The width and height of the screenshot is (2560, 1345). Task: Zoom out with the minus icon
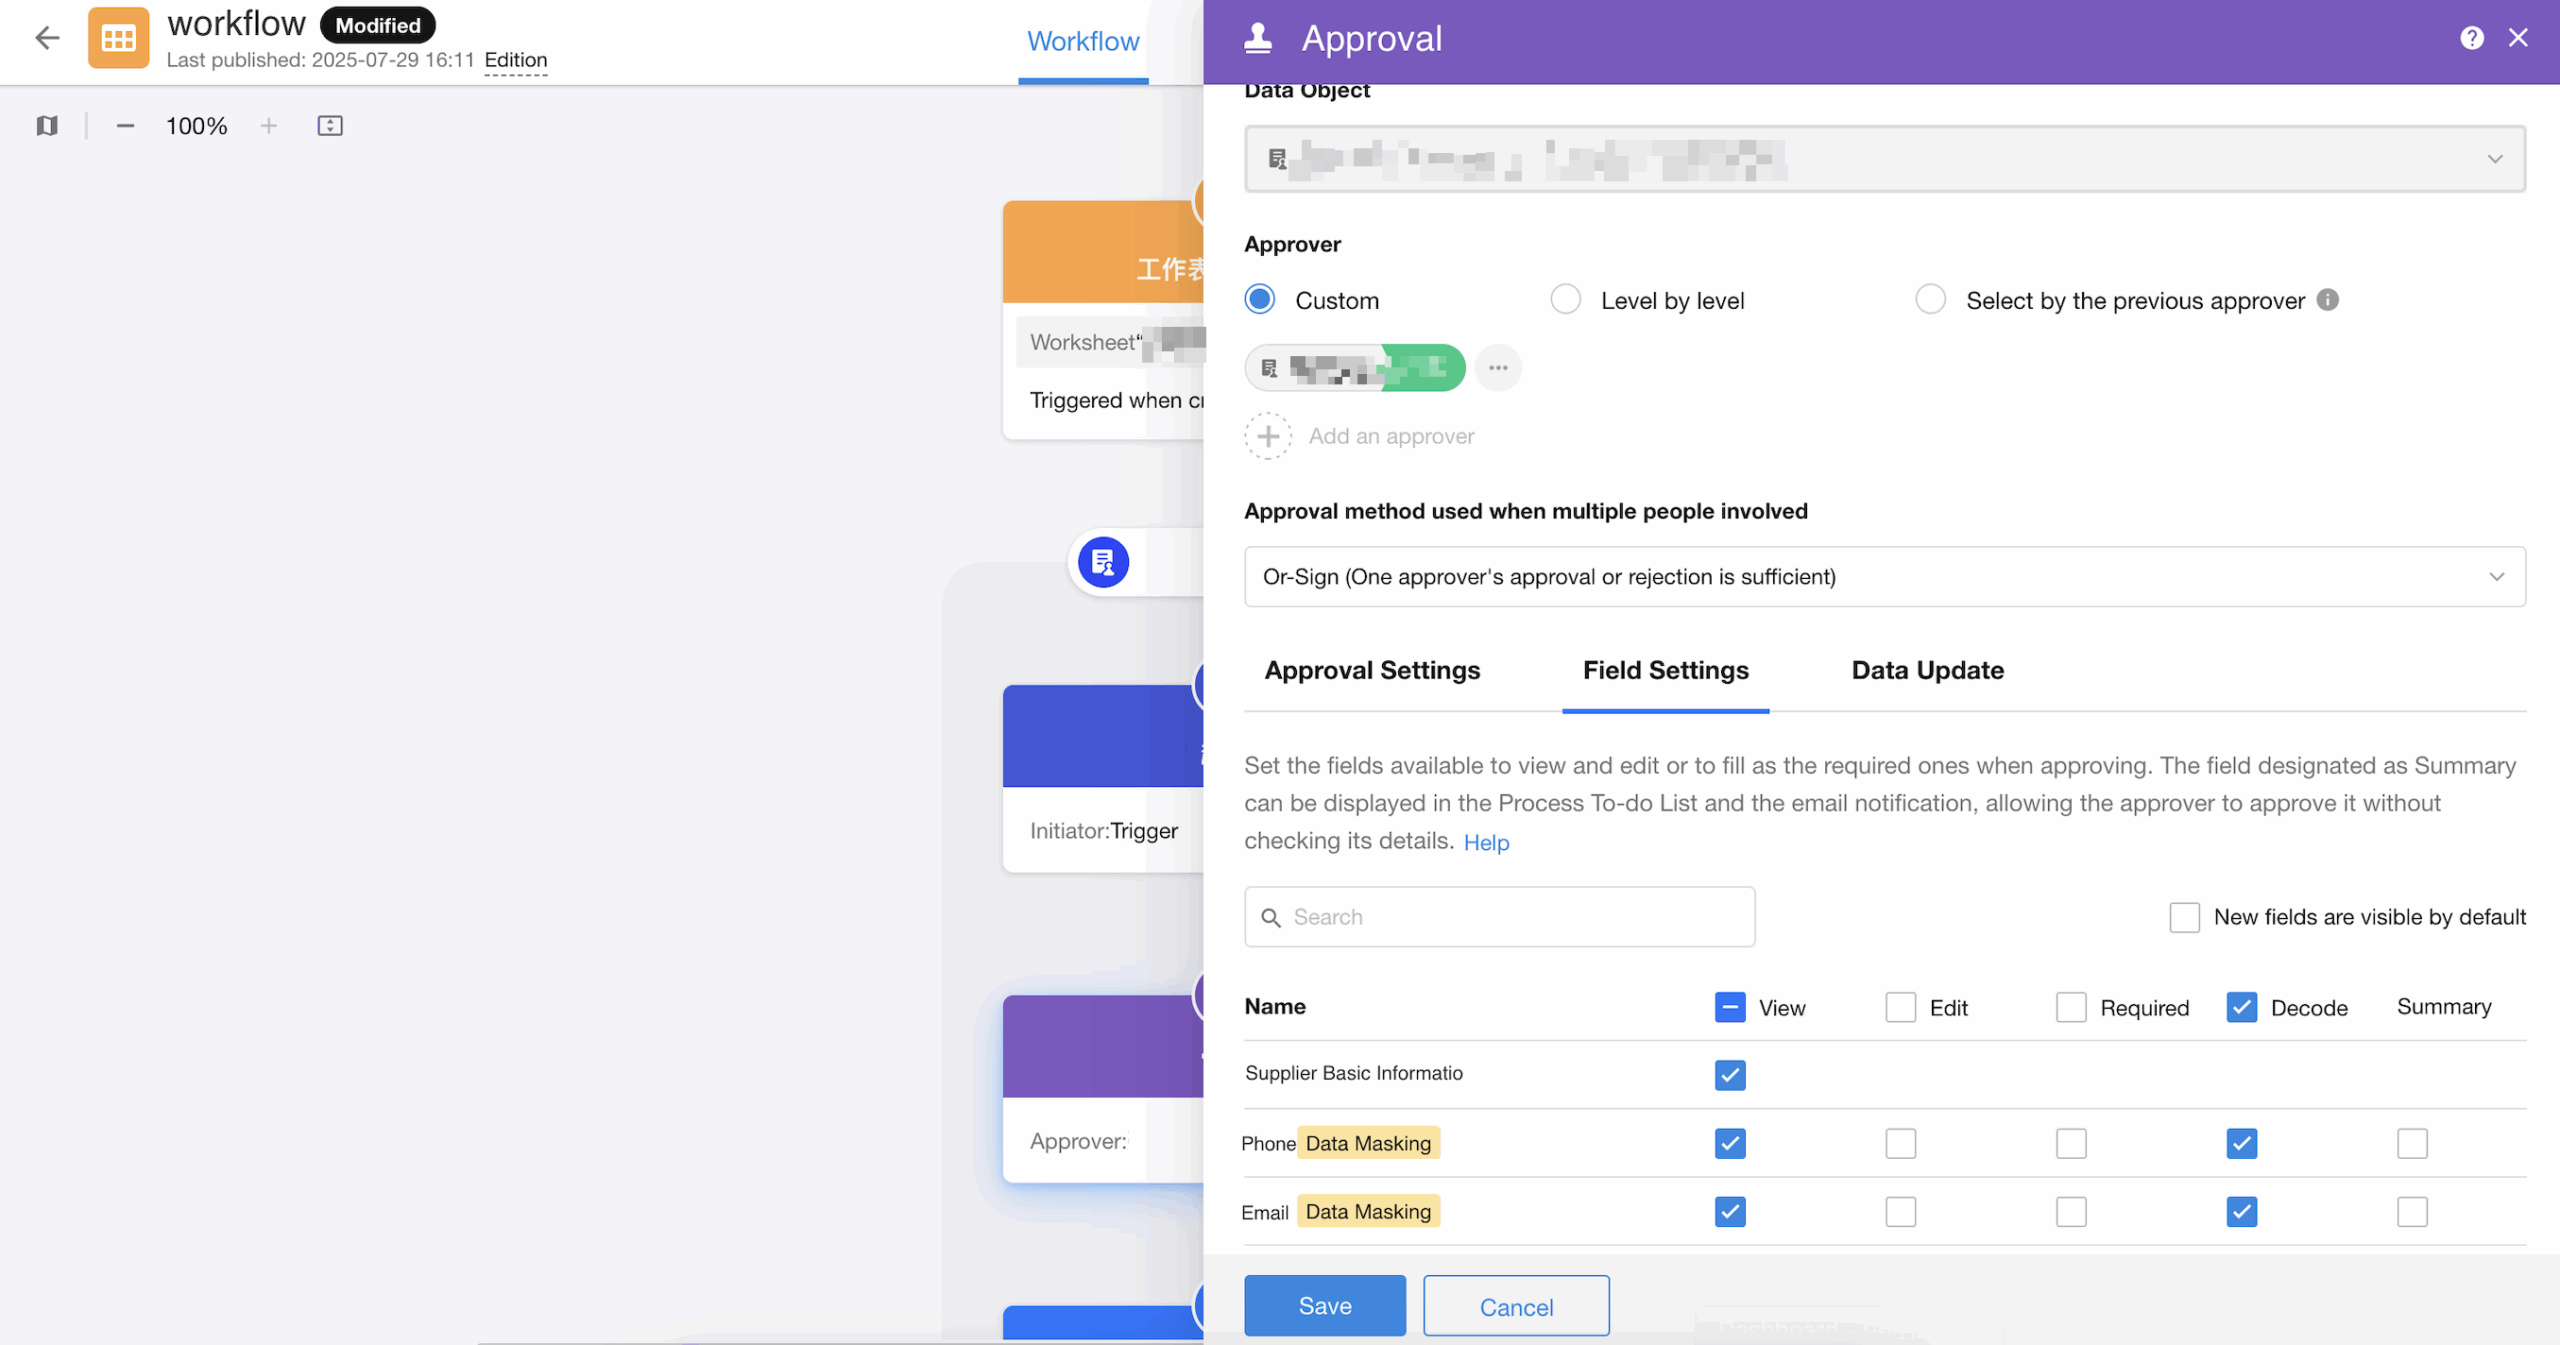click(x=125, y=126)
